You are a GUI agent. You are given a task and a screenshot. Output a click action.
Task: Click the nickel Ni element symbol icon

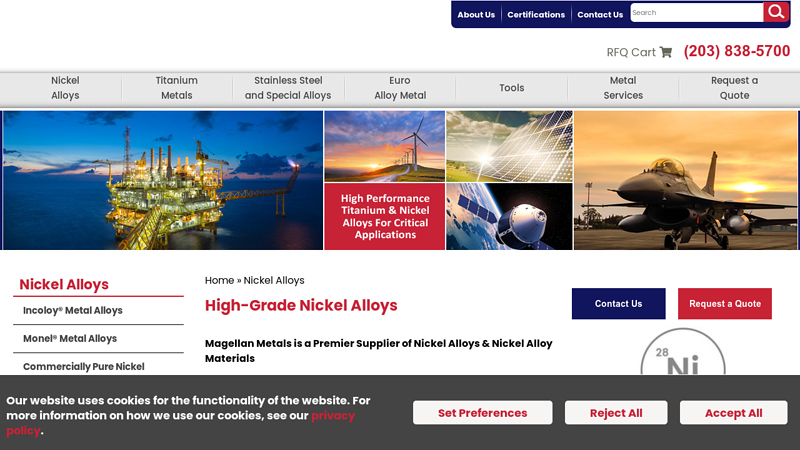682,359
